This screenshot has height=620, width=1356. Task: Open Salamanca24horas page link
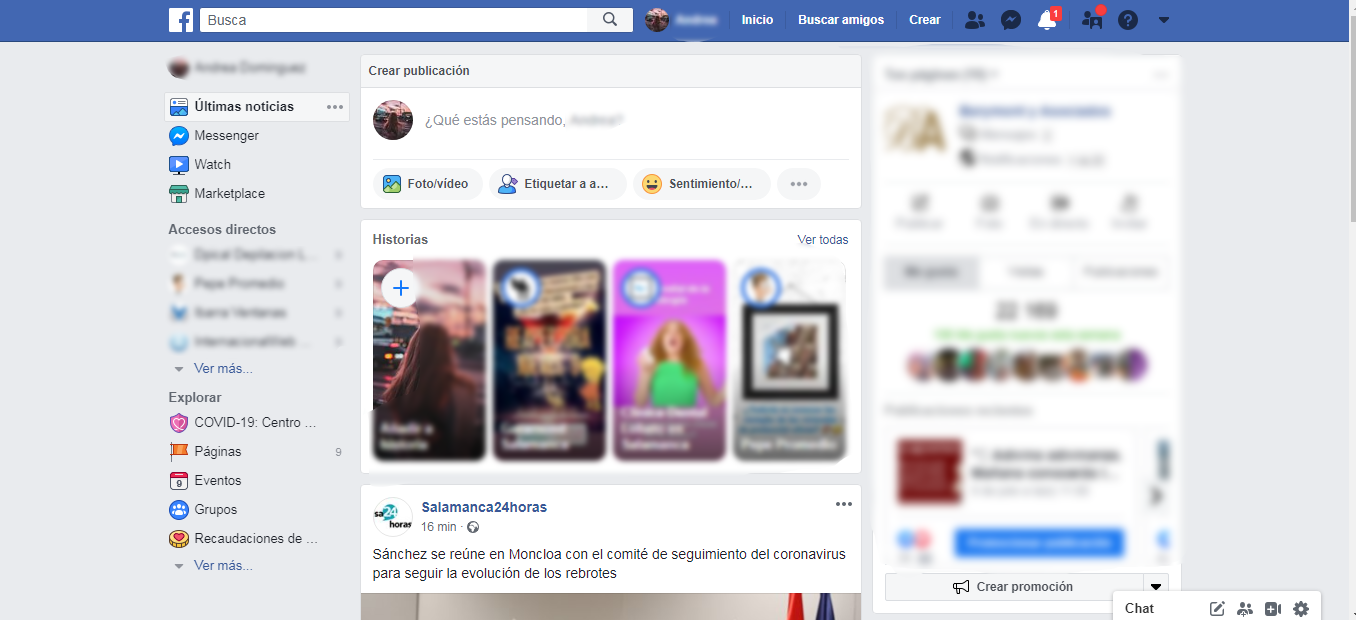(484, 507)
